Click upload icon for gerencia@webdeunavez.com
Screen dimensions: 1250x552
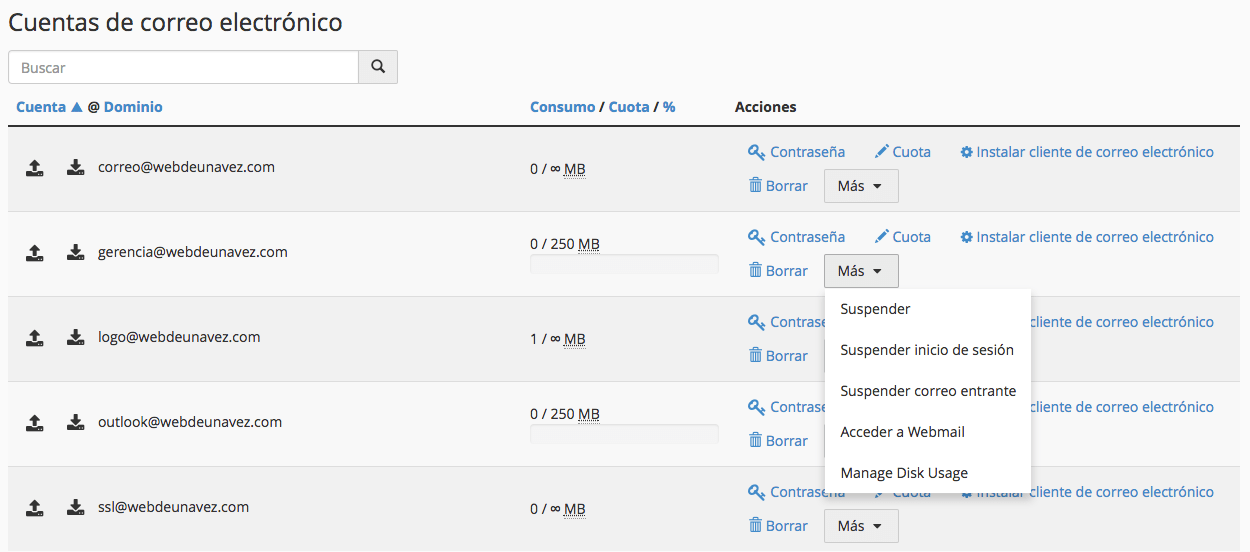35,253
